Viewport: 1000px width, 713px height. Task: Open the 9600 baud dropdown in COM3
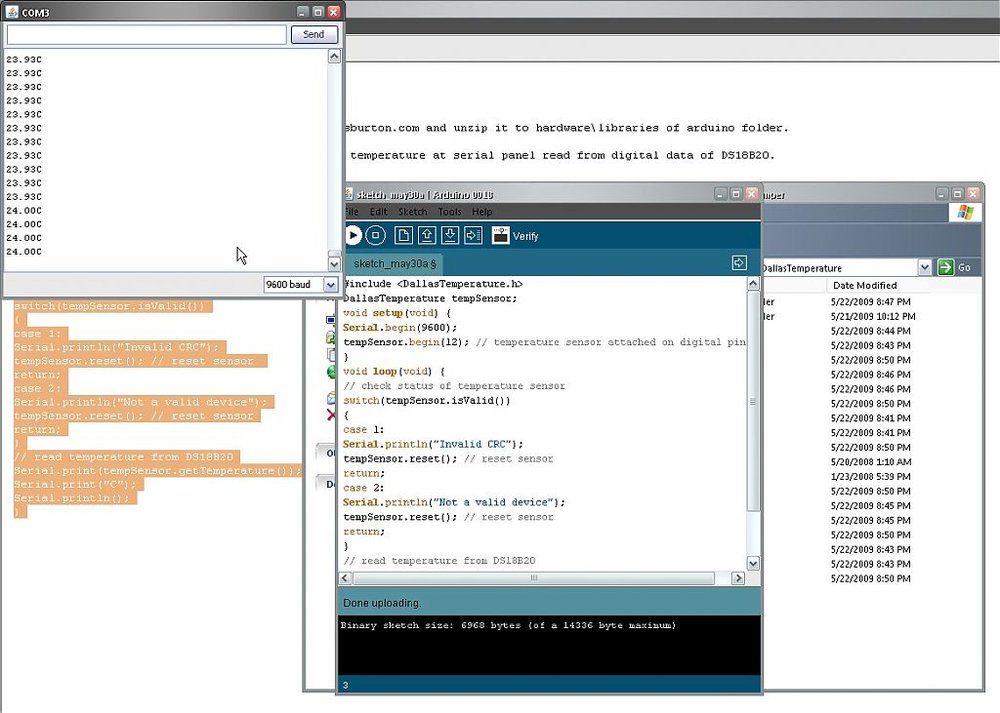[330, 284]
